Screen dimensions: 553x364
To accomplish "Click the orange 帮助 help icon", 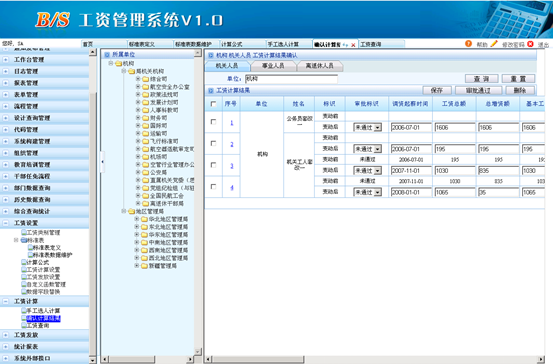I will point(468,44).
